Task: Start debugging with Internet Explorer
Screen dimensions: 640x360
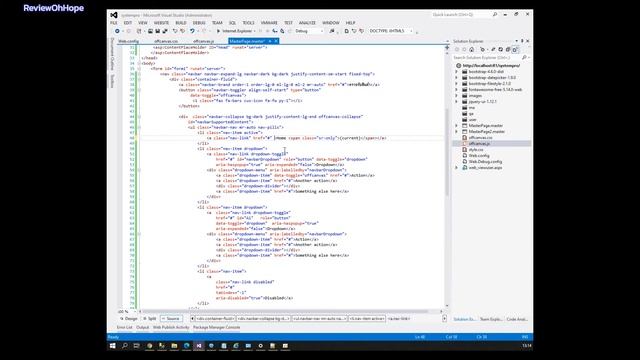Action: 234,31
